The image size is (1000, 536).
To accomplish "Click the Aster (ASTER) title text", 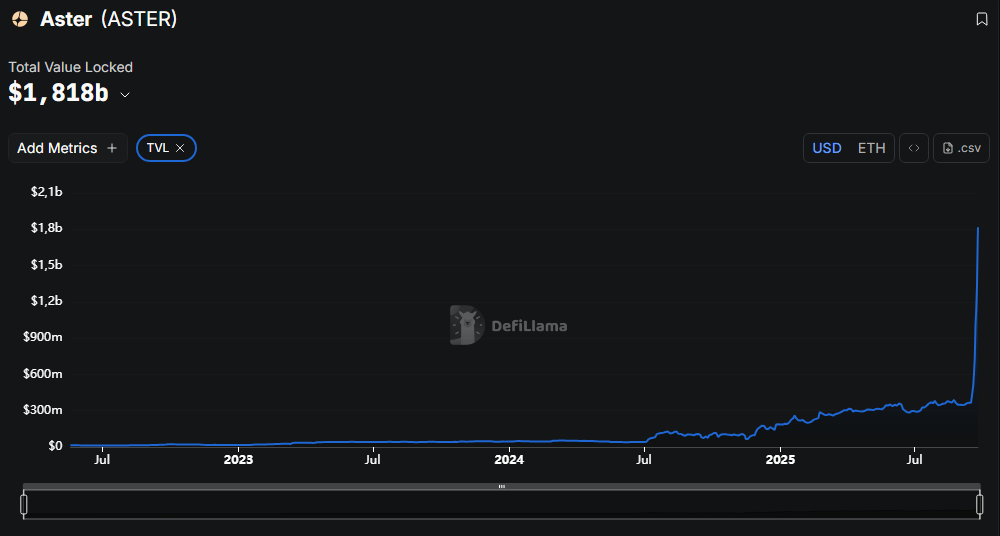I will tap(108, 19).
